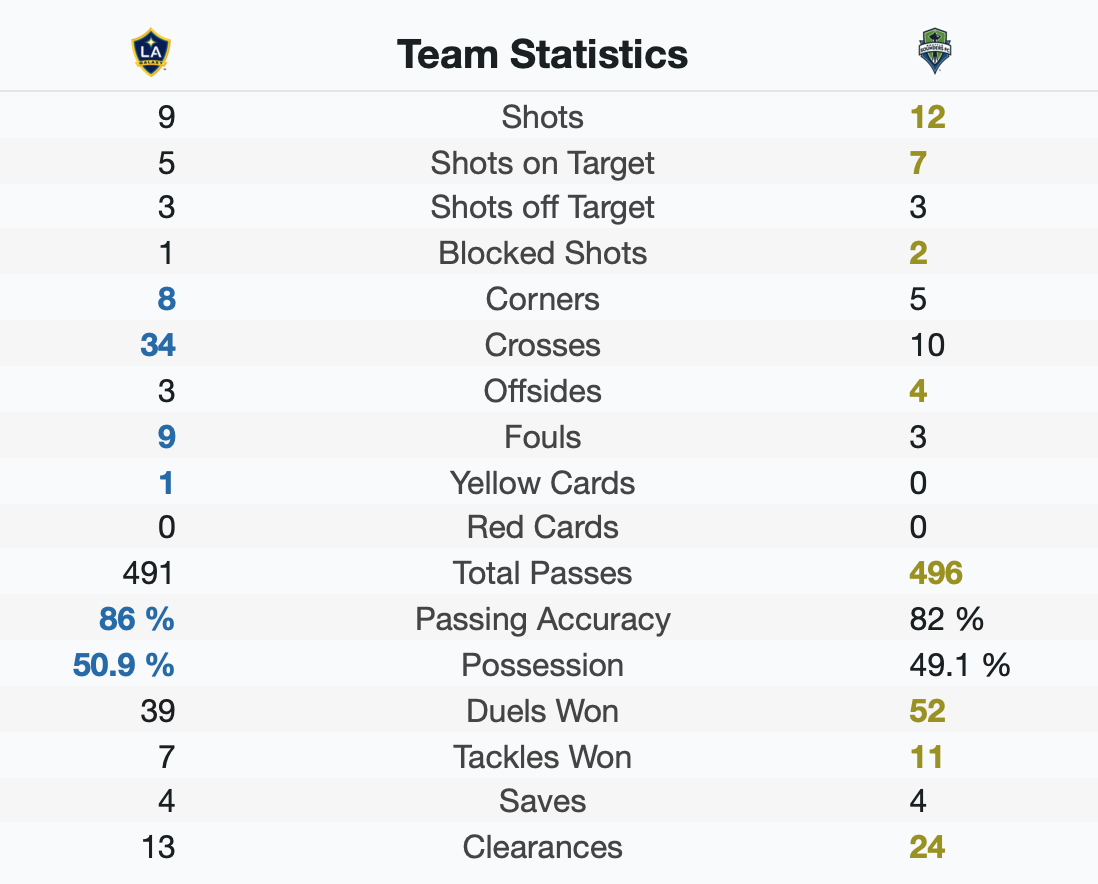Click the Offsides row label
Viewport: 1098px width, 884px height.
[542, 391]
